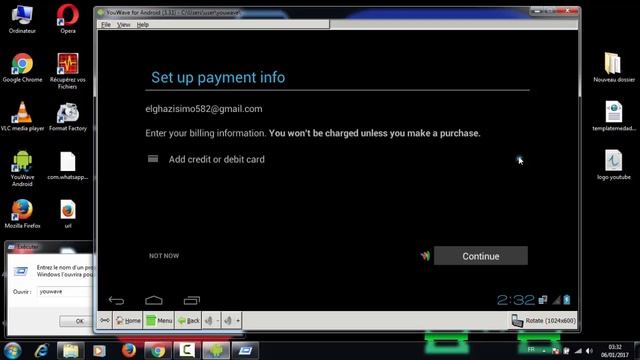Open Internet Explorer from the taskbar
The width and height of the screenshot is (640, 360).
click(41, 351)
